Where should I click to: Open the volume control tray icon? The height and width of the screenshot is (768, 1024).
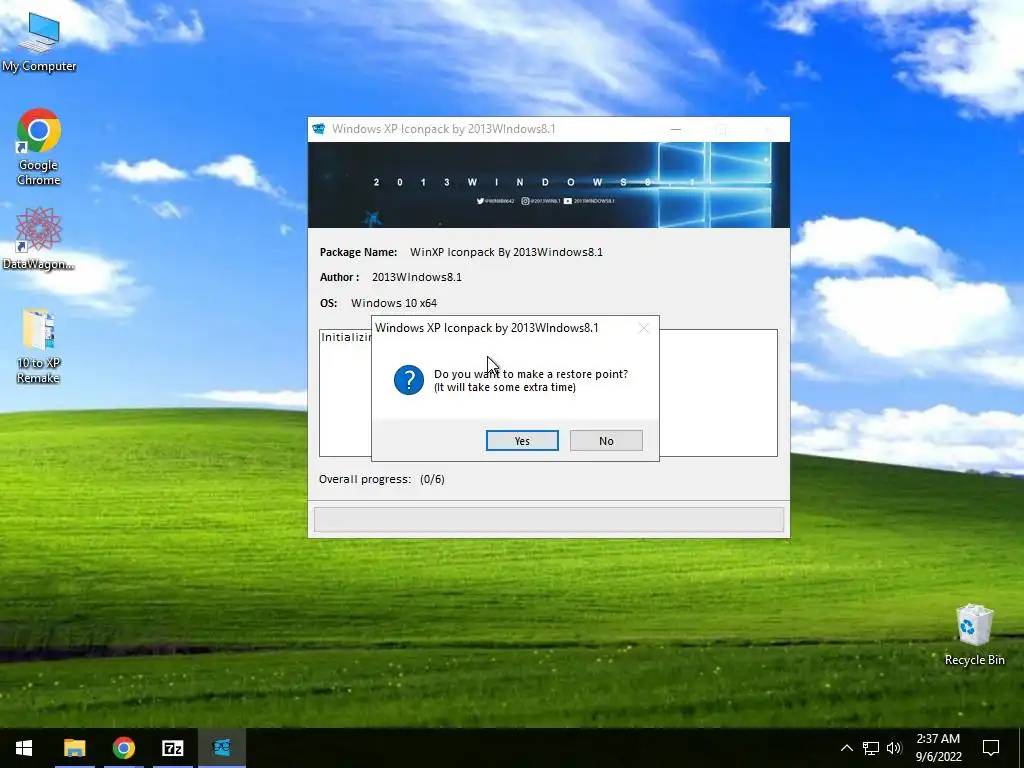pos(894,748)
